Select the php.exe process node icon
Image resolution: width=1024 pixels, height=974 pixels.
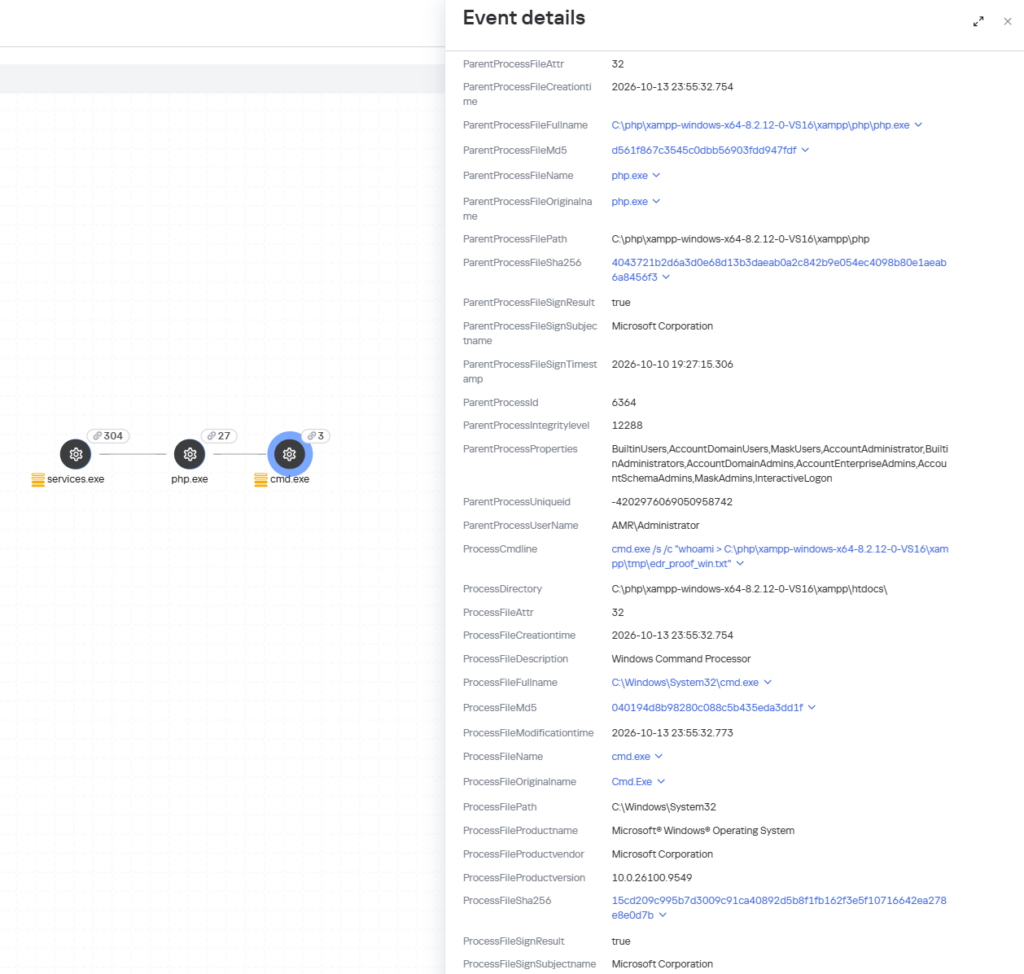(189, 454)
